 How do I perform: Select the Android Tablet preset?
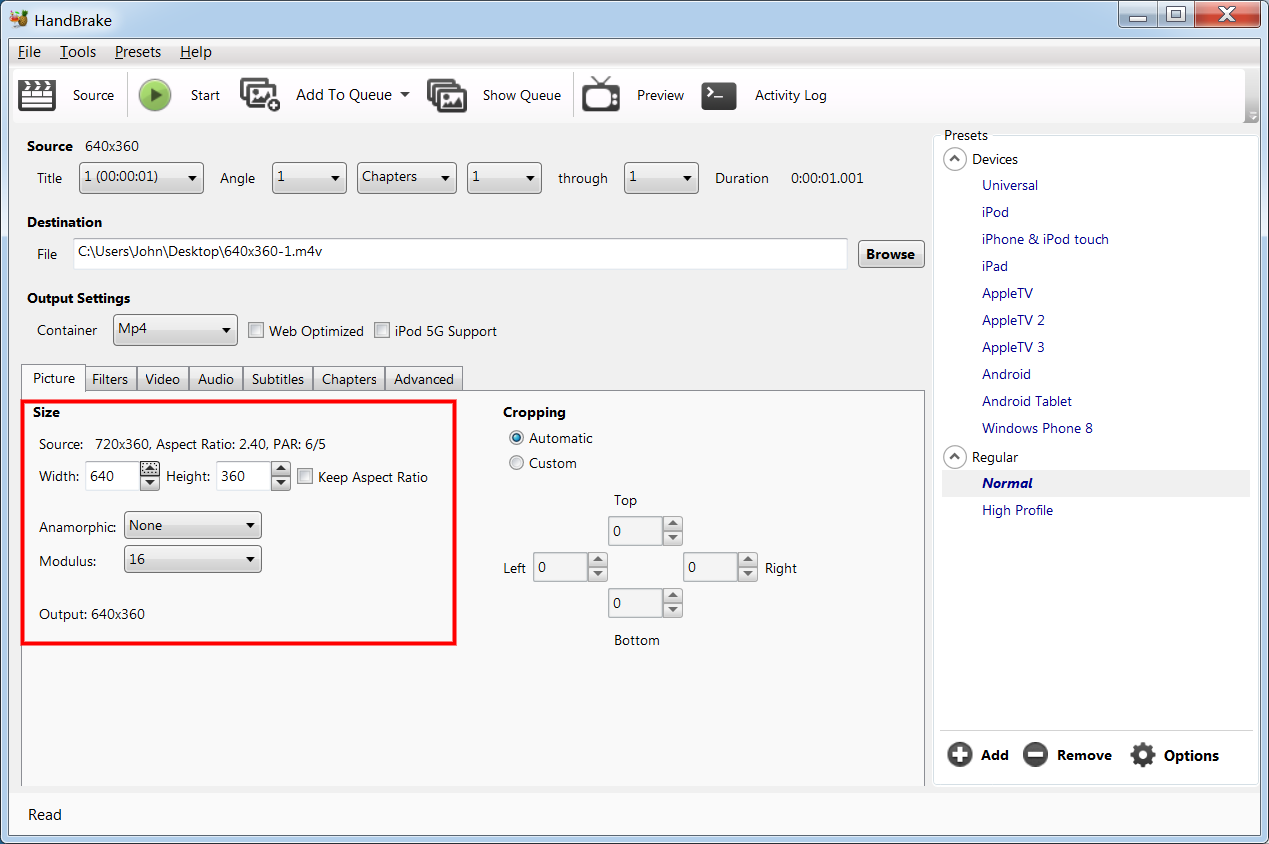pyautogui.click(x=1027, y=401)
